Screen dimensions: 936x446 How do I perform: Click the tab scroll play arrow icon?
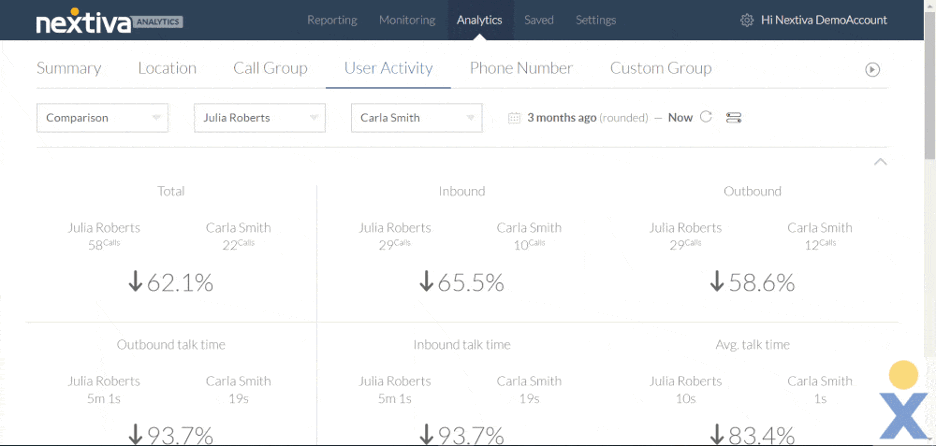pos(872,70)
